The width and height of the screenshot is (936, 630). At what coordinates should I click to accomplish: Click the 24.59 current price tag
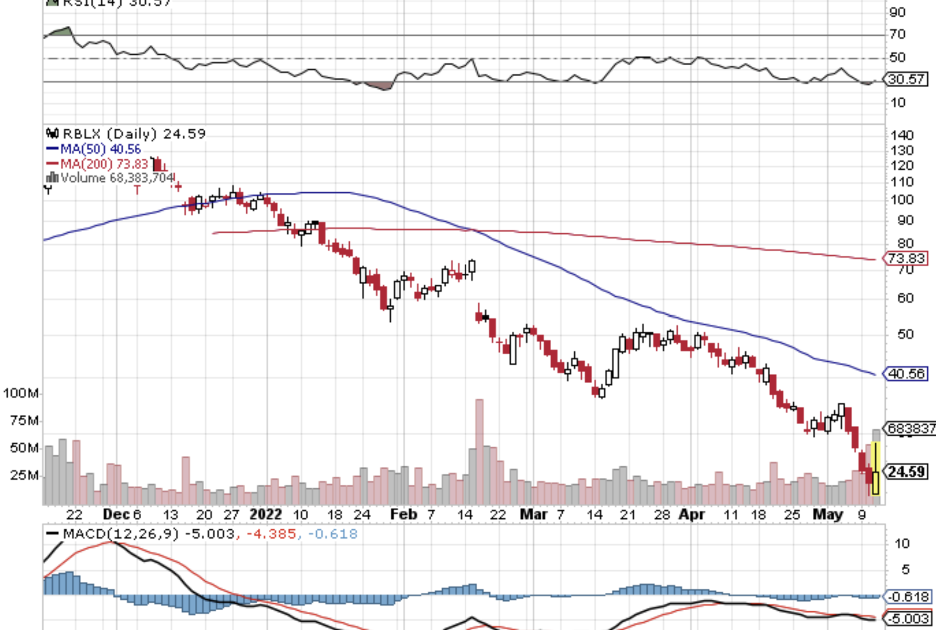click(x=904, y=471)
